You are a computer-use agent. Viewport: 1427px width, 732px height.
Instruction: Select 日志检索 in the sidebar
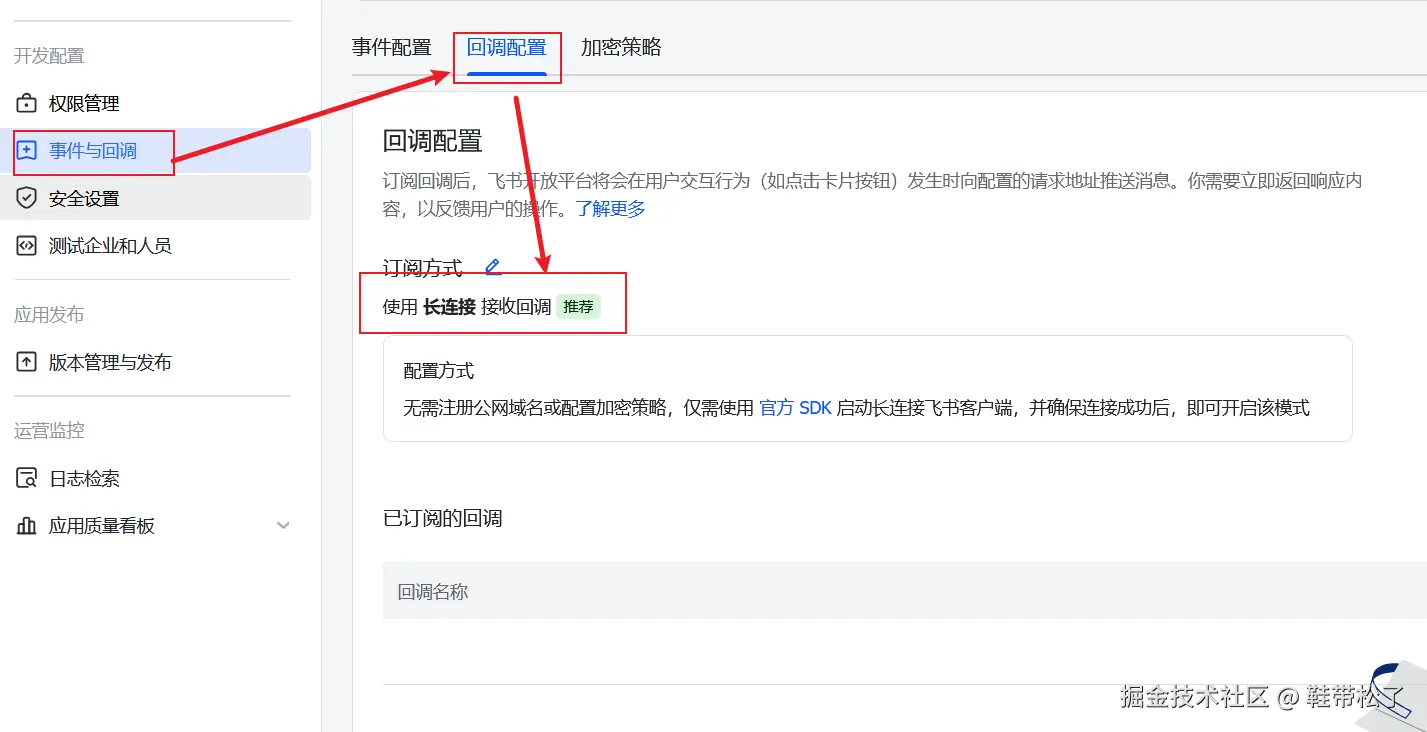tap(93, 478)
